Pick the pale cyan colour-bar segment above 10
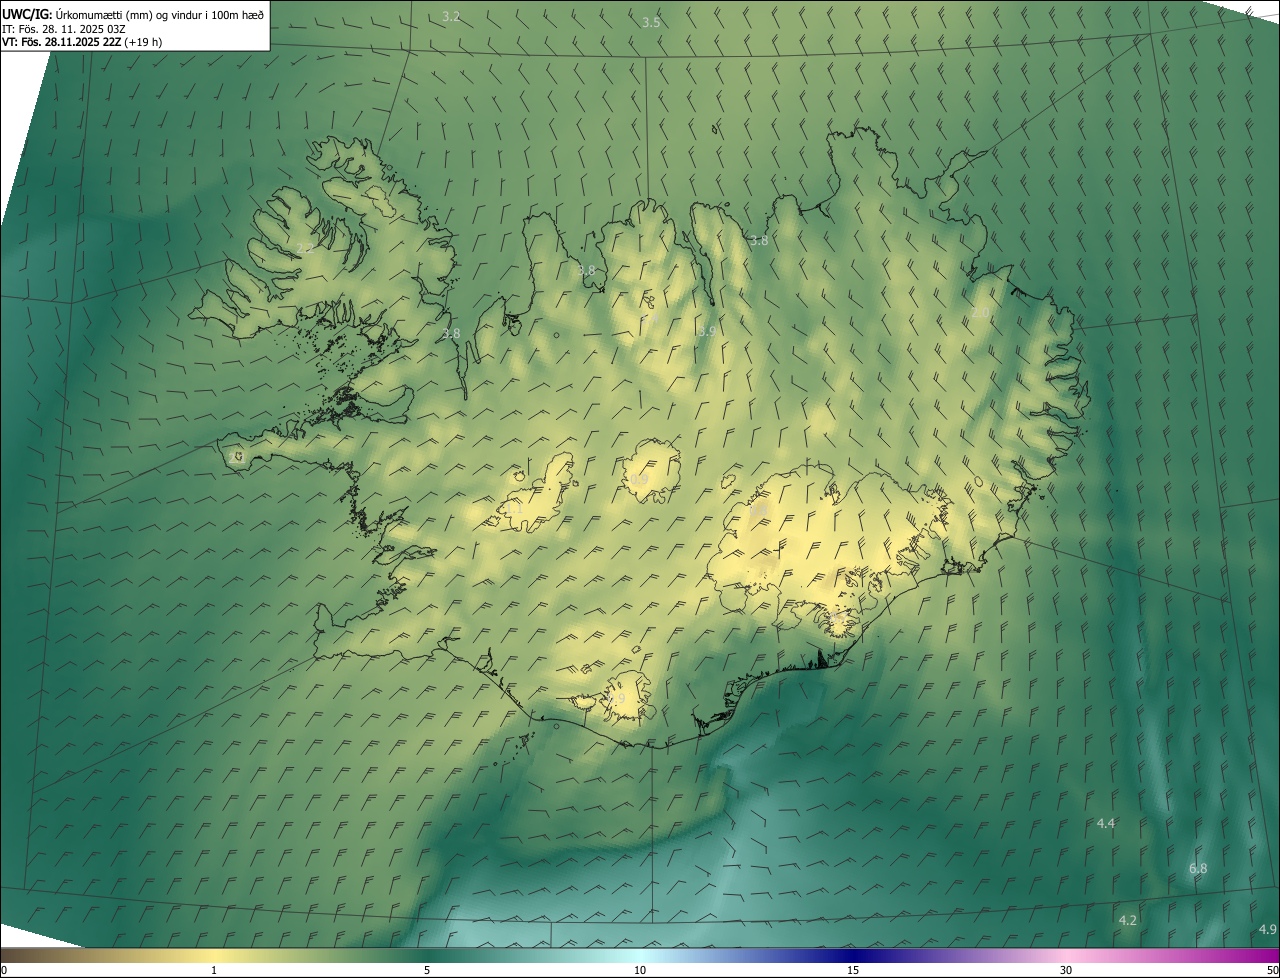 (640, 955)
